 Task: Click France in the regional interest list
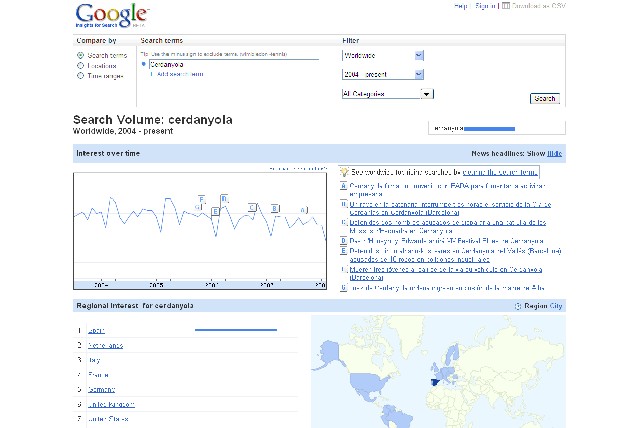[98, 375]
